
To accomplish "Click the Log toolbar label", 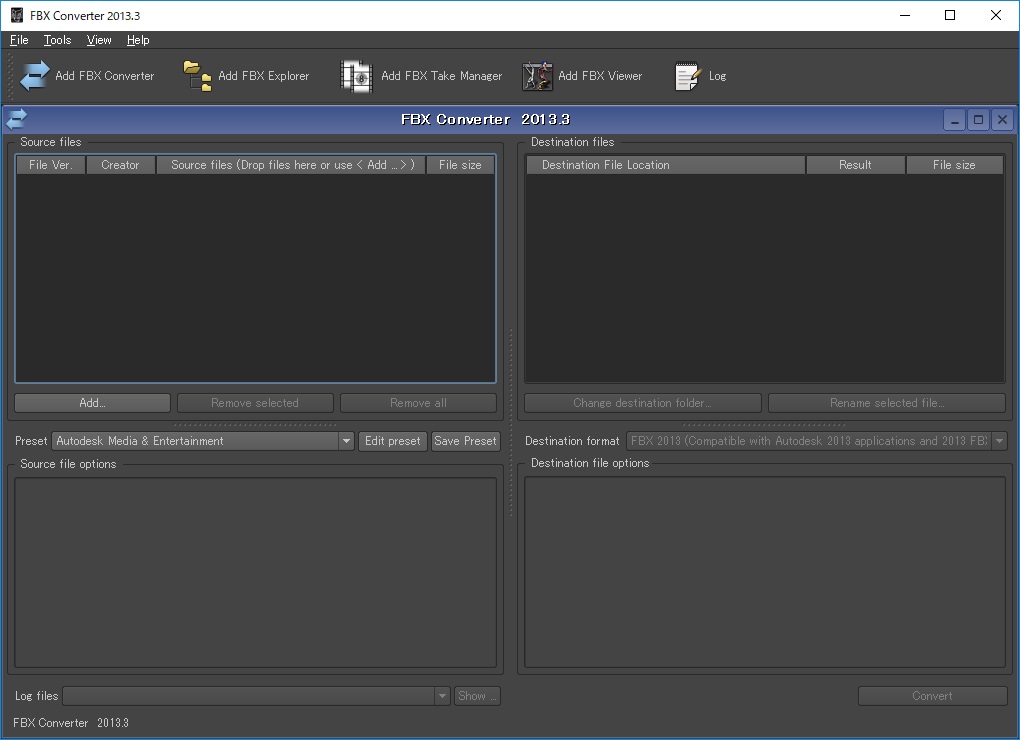I will click(718, 76).
